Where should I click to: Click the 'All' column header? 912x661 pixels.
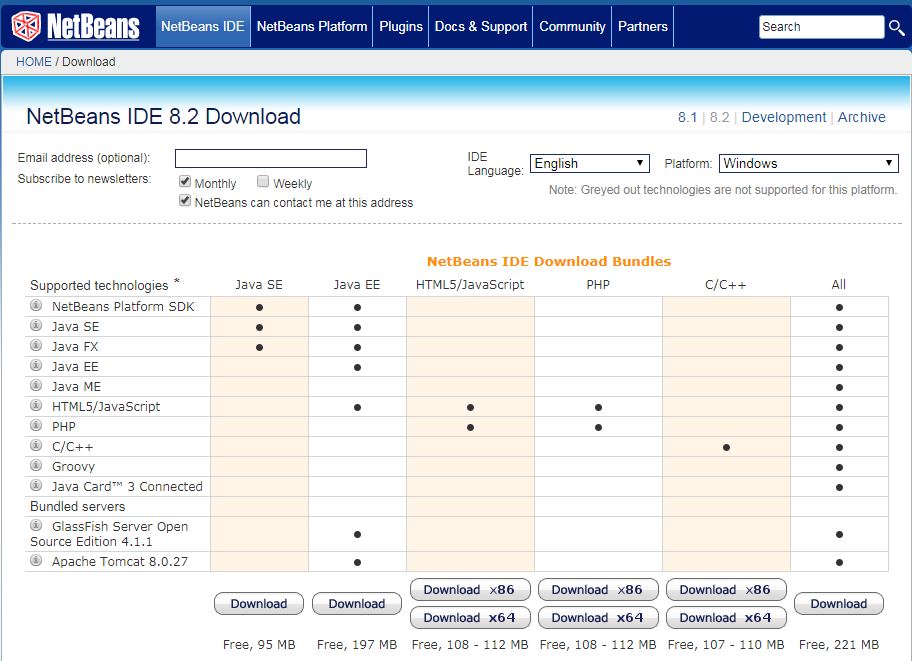click(839, 285)
